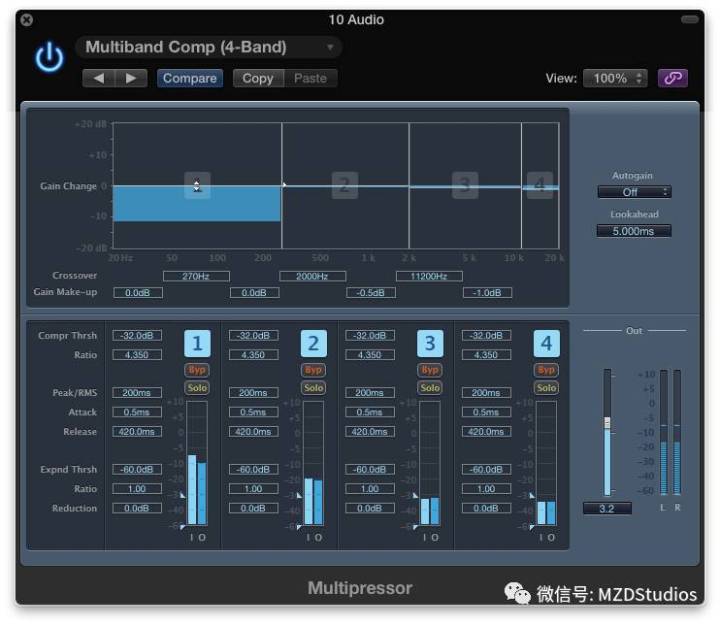
Task: Toggle band 2 on/off number button
Action: 314,344
